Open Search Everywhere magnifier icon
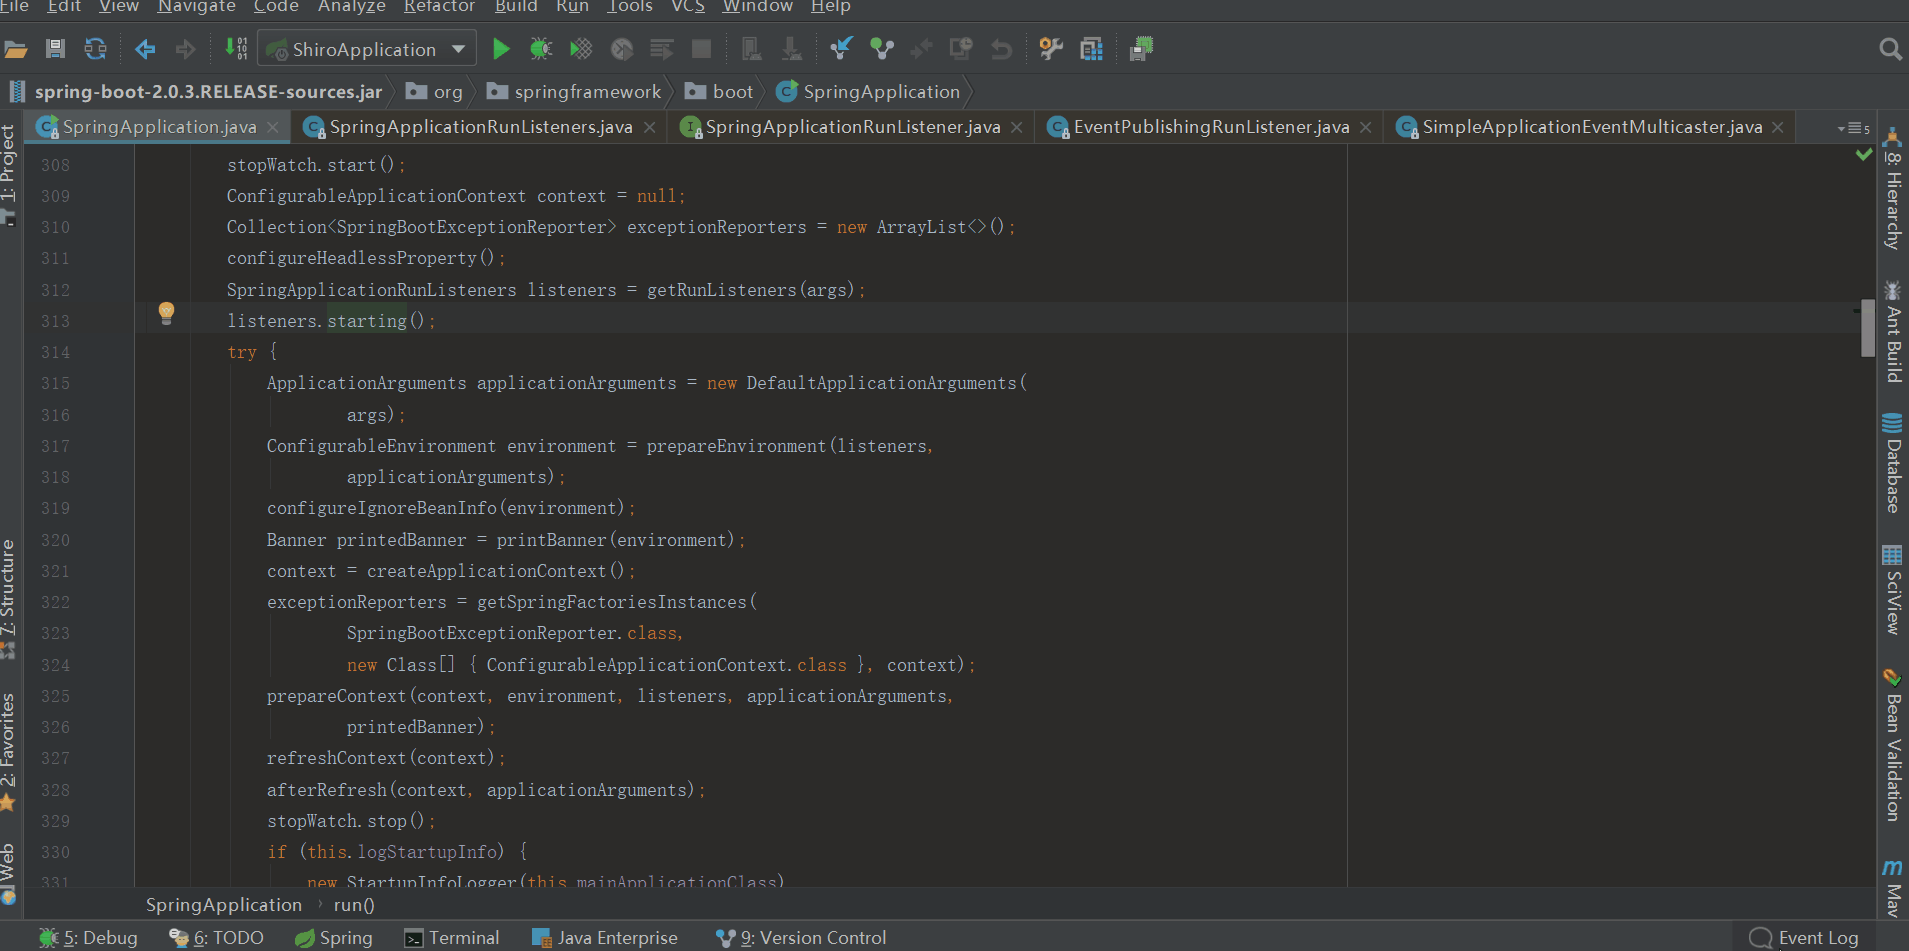Viewport: 1909px width, 951px height. tap(1890, 49)
